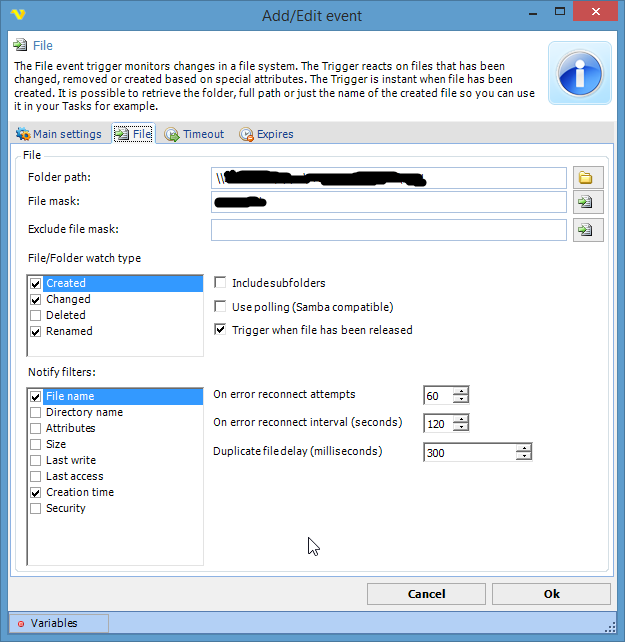Click the folder browse icon for Folder path
The image size is (625, 642).
pyautogui.click(x=586, y=178)
